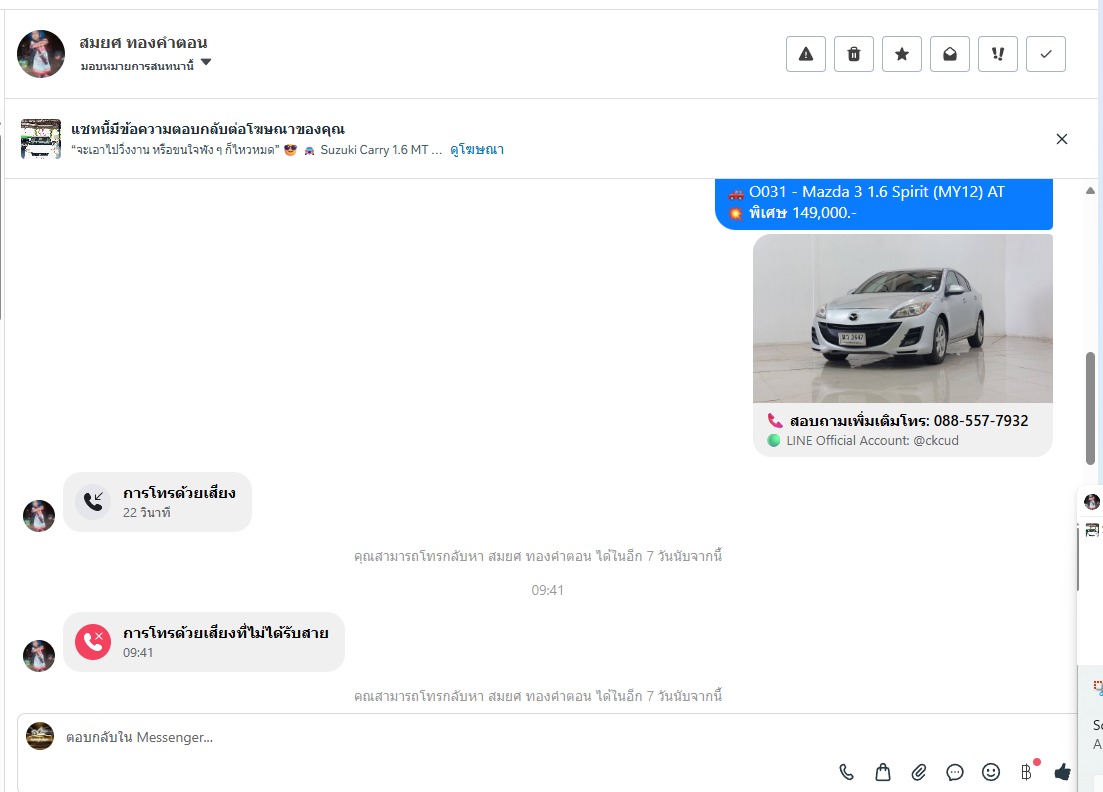Viewport: 1103px width, 792px height.
Task: Open shopping bag products icon
Action: pyautogui.click(x=883, y=772)
